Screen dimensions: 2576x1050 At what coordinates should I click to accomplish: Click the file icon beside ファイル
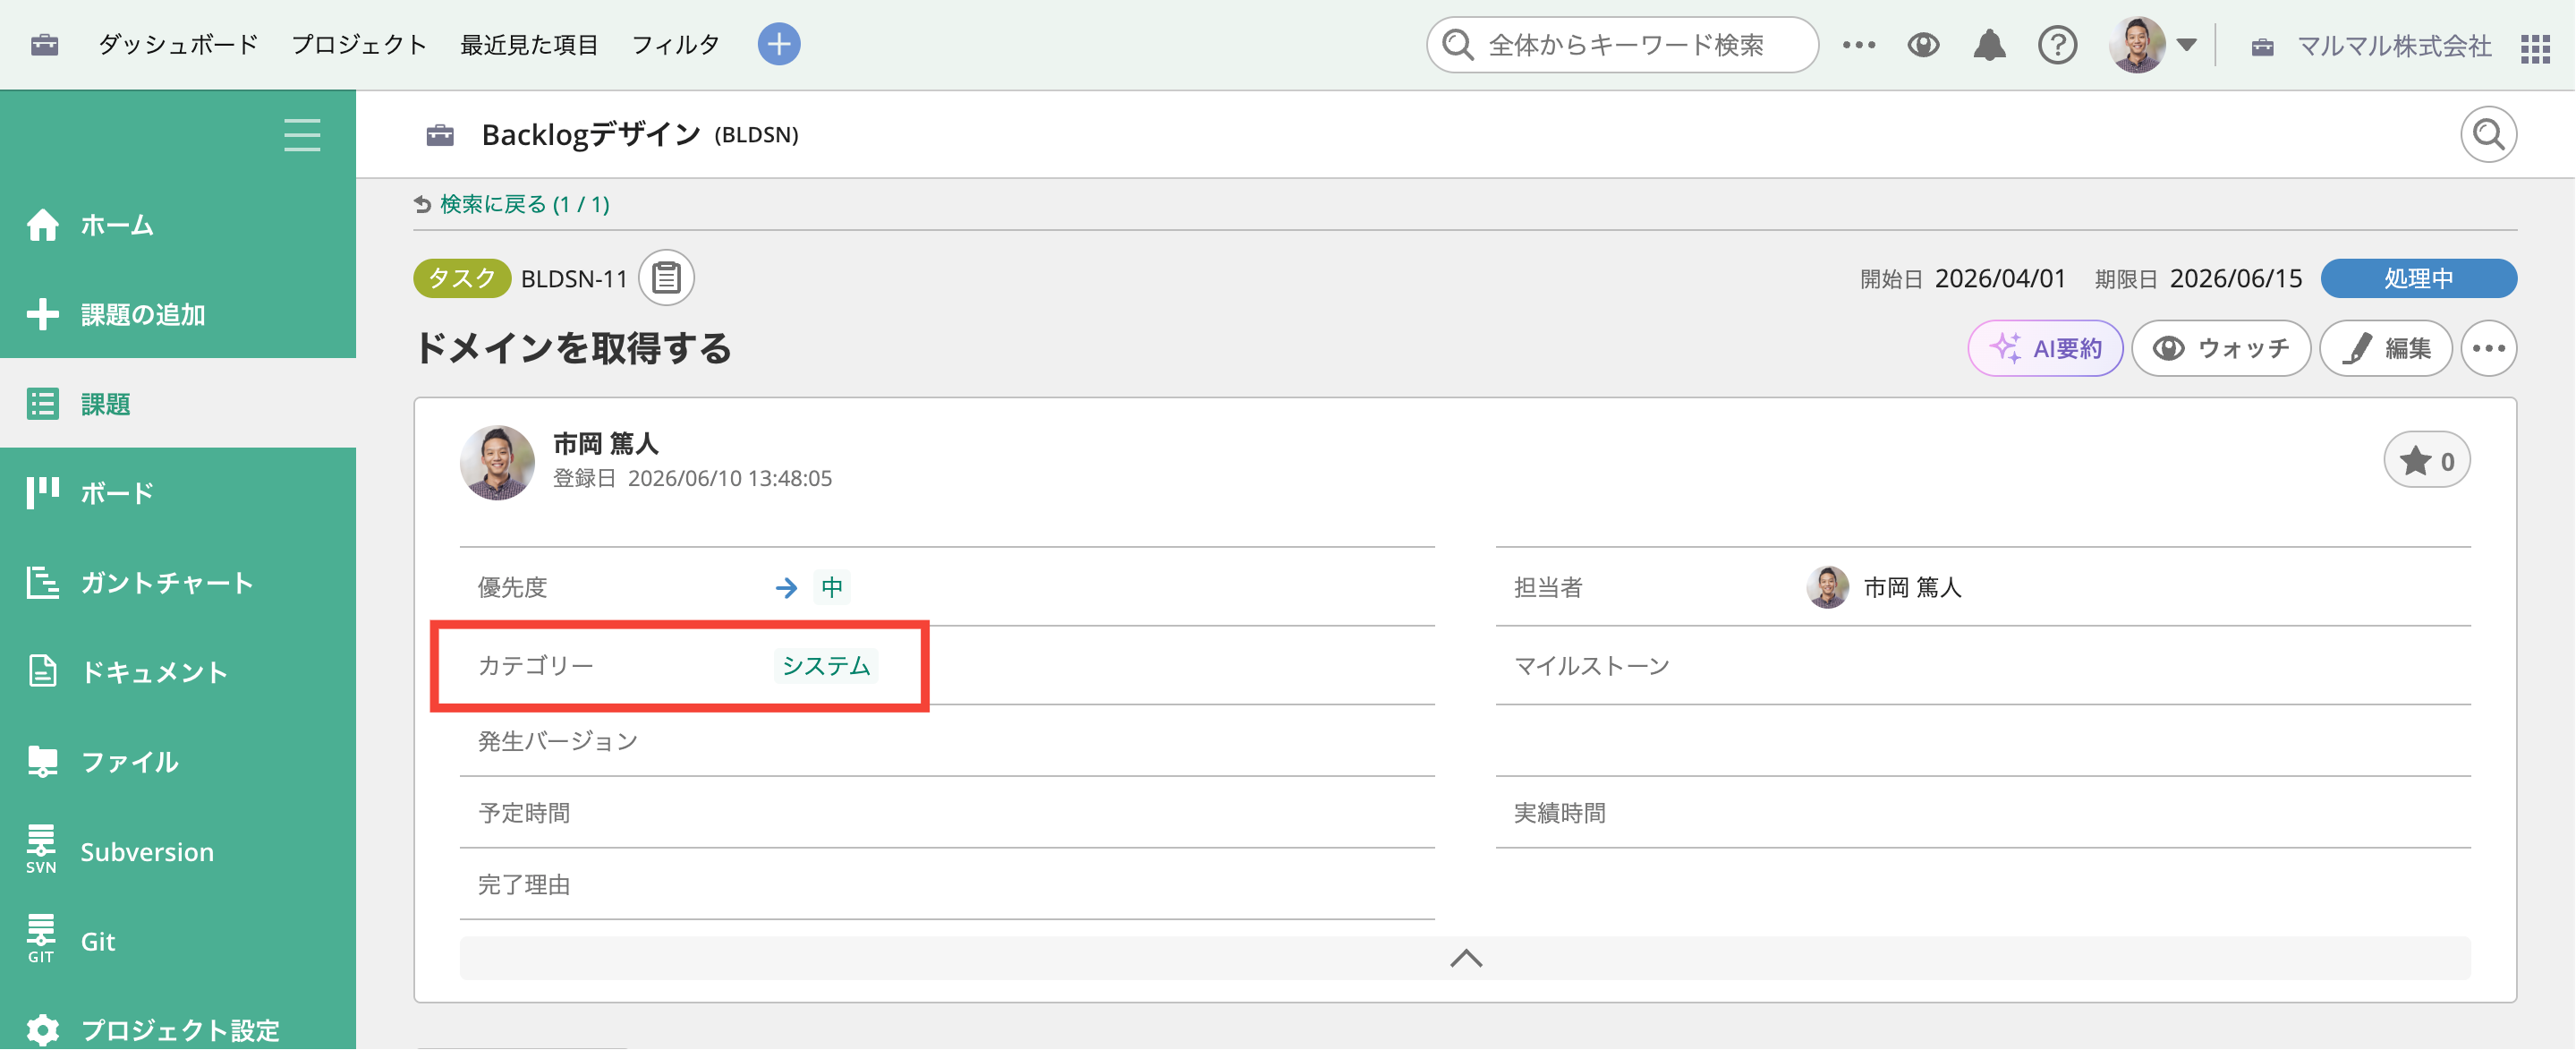coord(42,761)
